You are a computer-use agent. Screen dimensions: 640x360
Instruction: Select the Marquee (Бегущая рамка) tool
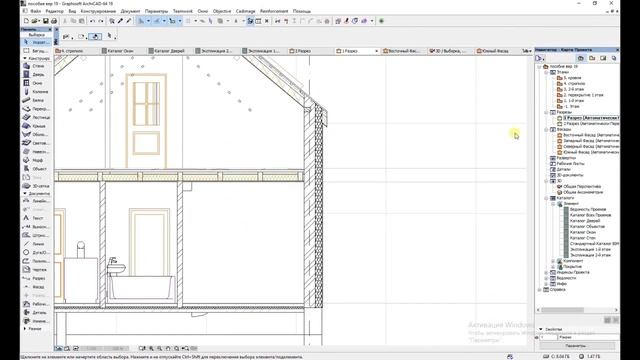(x=36, y=51)
